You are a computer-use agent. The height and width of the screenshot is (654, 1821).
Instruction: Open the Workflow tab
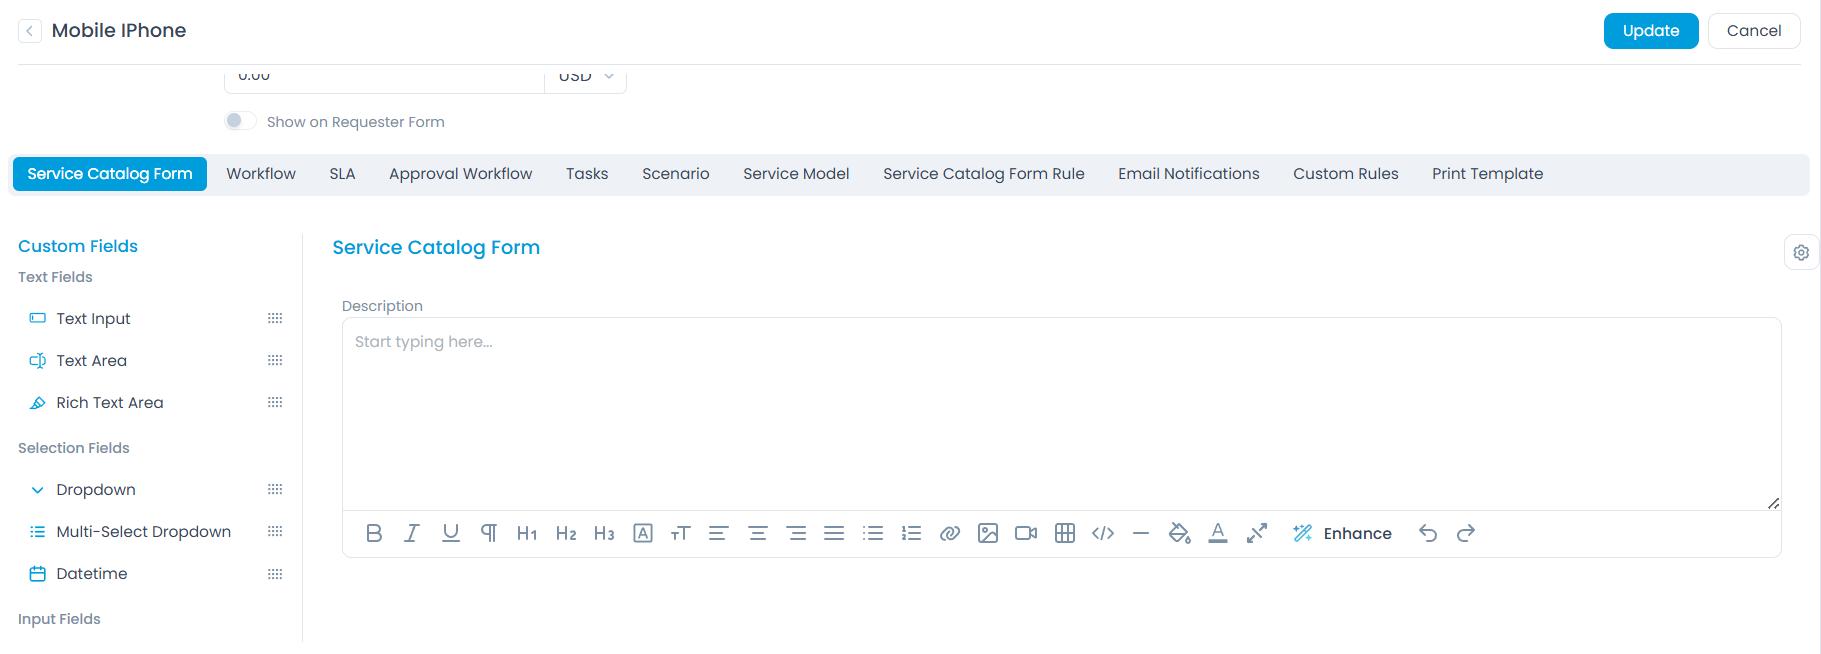point(261,174)
